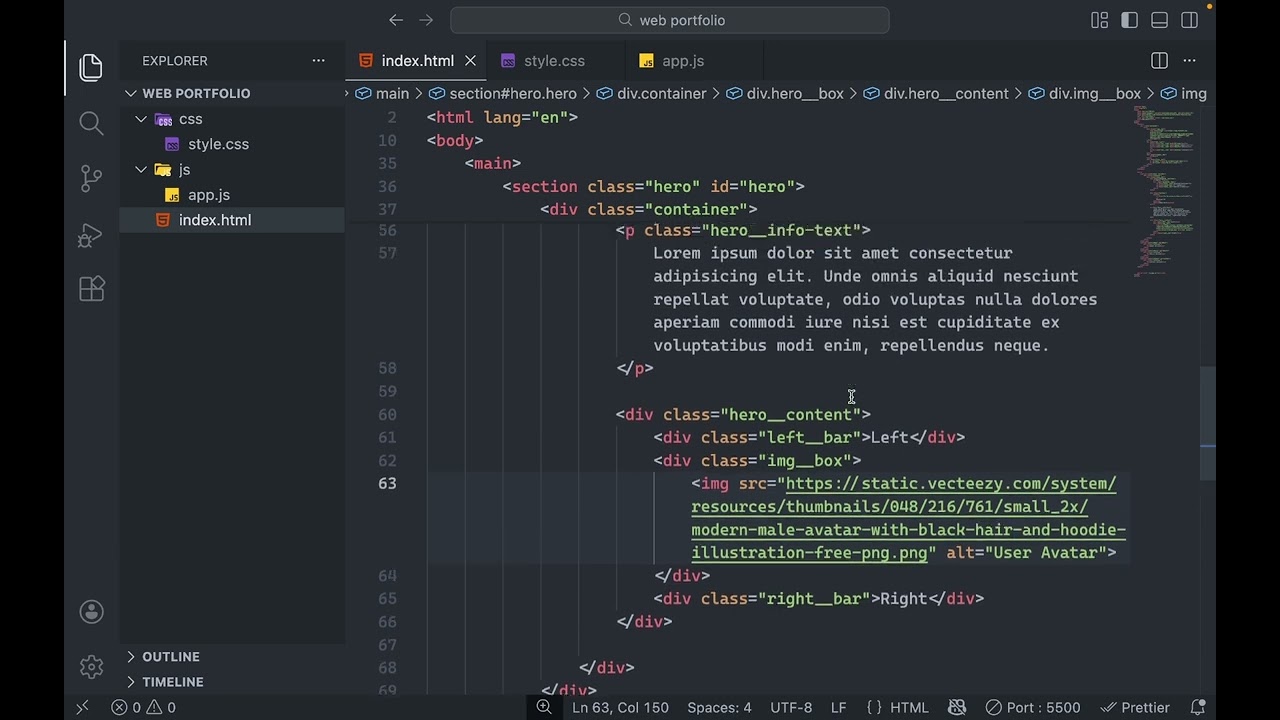The image size is (1280, 720).
Task: Click the text "right__bar" on line 65
Action: click(x=814, y=598)
